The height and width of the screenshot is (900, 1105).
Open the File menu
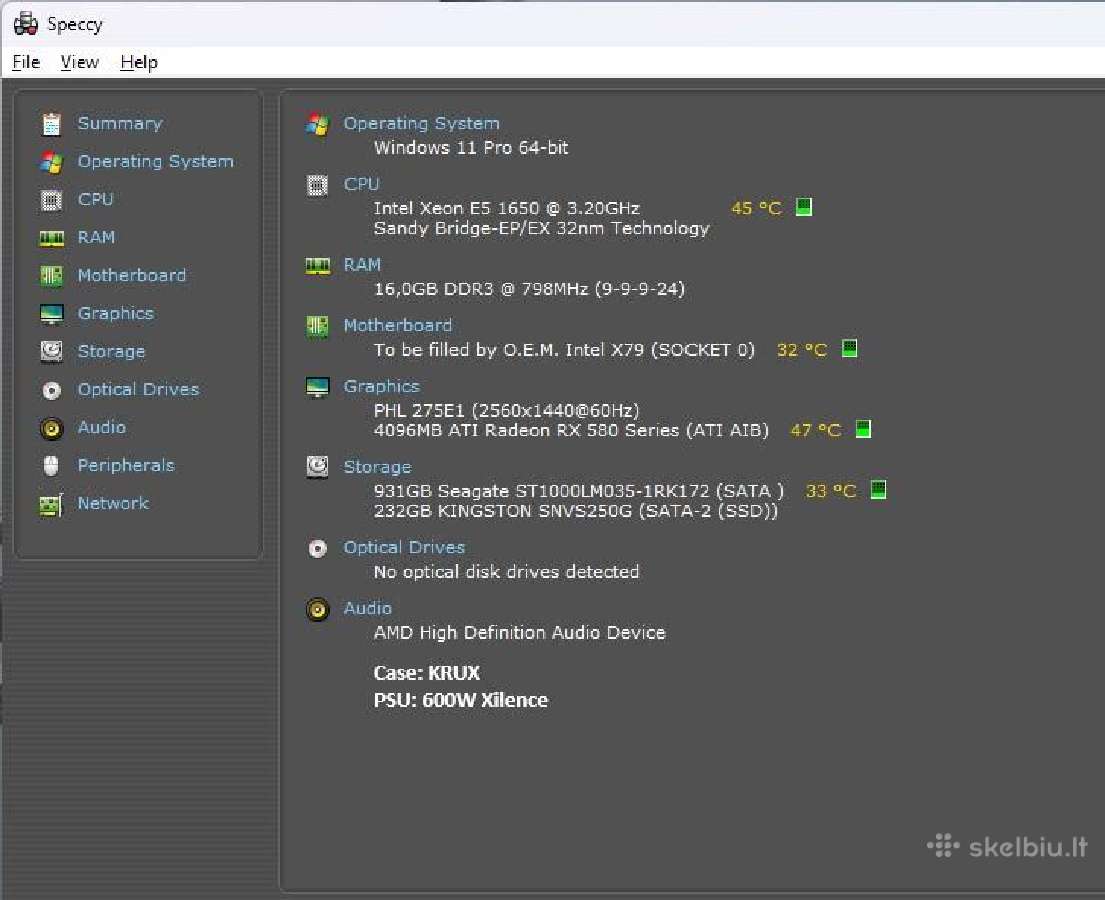point(26,62)
